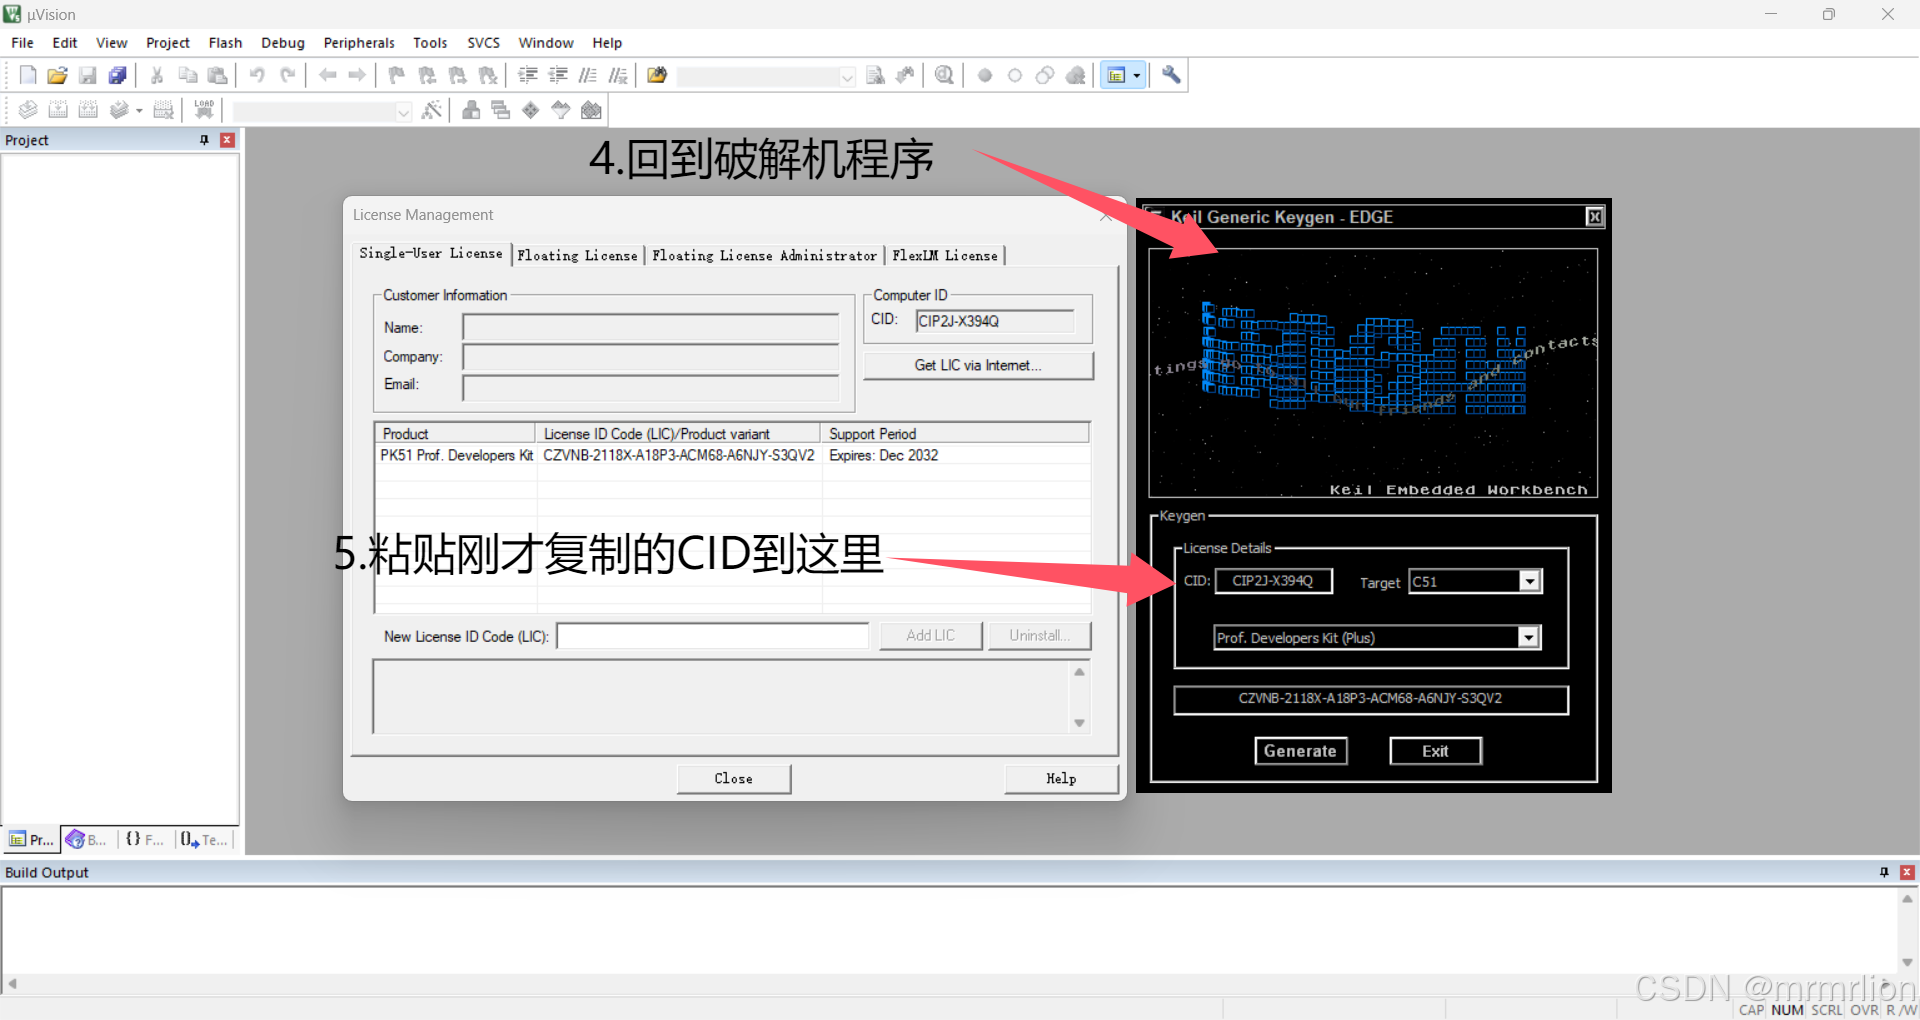Open the Flash menu

[x=225, y=43]
